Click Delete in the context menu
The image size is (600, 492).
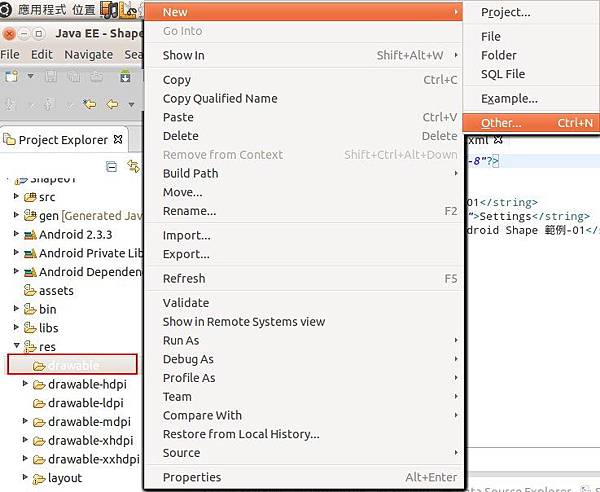(x=303, y=136)
